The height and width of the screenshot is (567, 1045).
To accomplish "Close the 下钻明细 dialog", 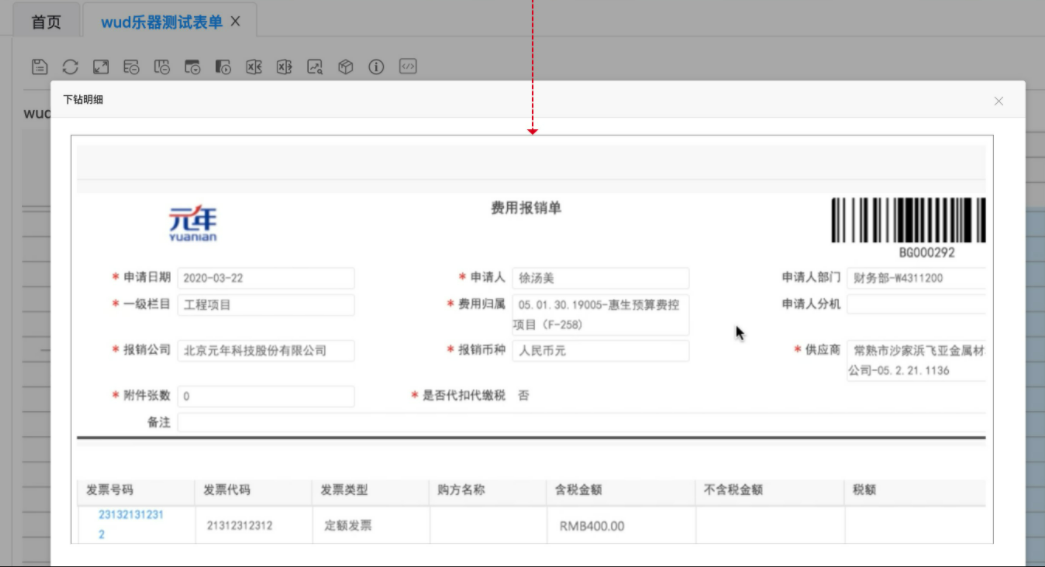I will tap(998, 101).
